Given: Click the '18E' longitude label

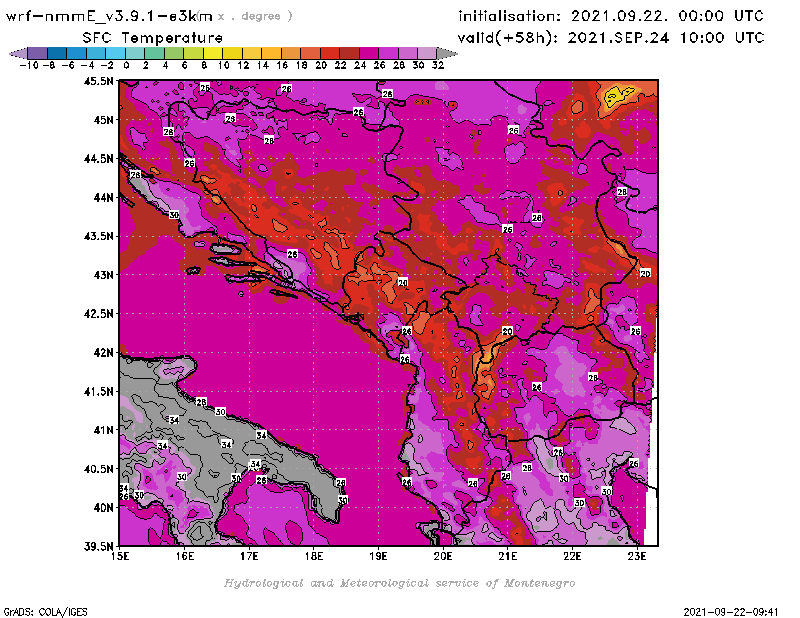Looking at the screenshot, I should pos(314,556).
